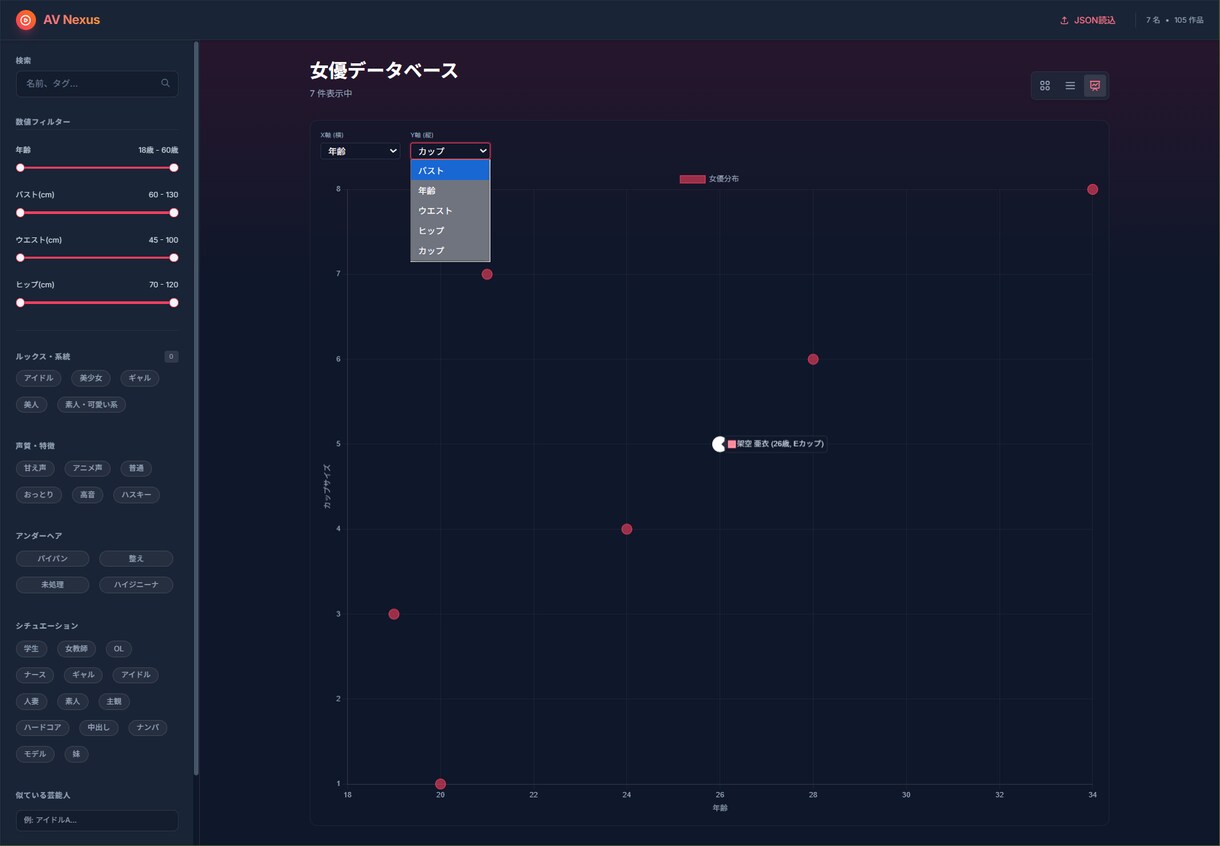Click the data point at age 34
Image resolution: width=1220 pixels, height=846 pixels.
[1092, 189]
